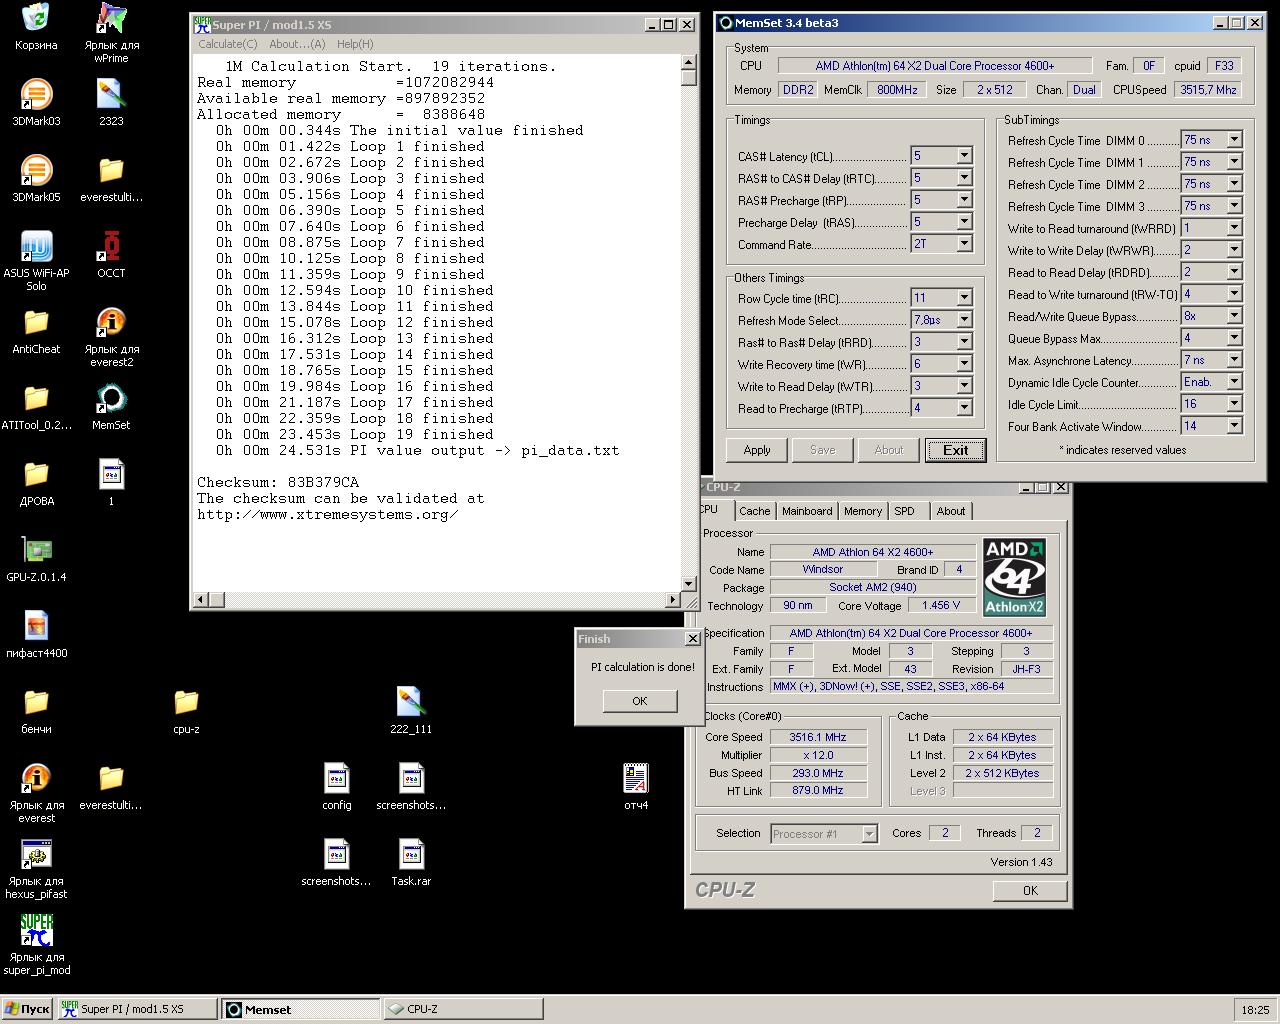1280x1024 pixels.
Task: Click the Super PI vertical scrollbar down arrow
Action: coord(688,583)
